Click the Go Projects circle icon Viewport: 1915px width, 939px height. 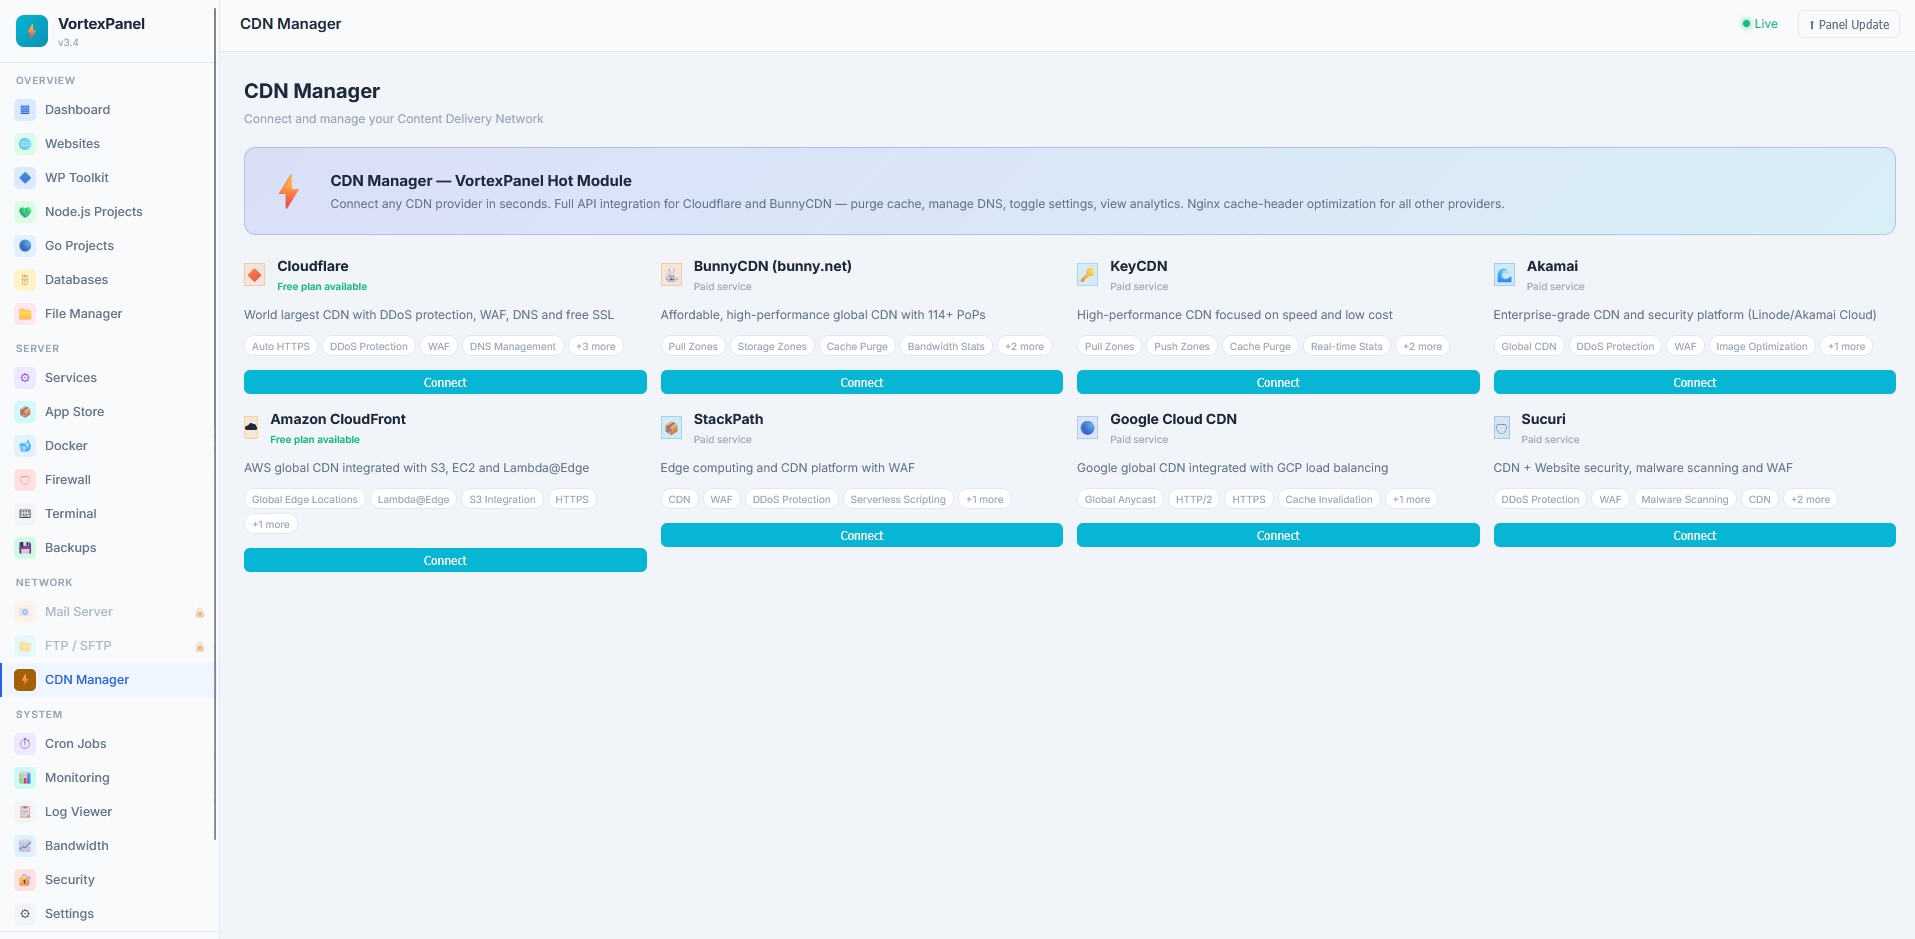click(26, 246)
